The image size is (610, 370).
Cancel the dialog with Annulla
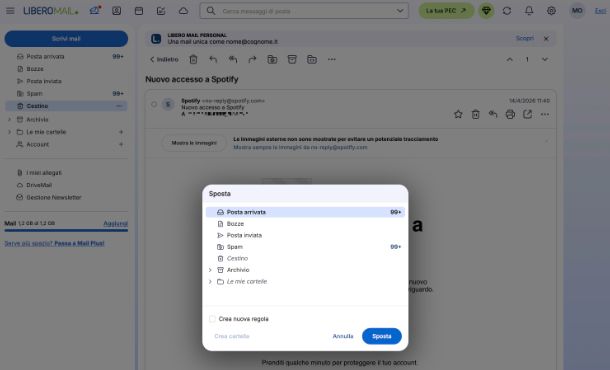pos(343,336)
